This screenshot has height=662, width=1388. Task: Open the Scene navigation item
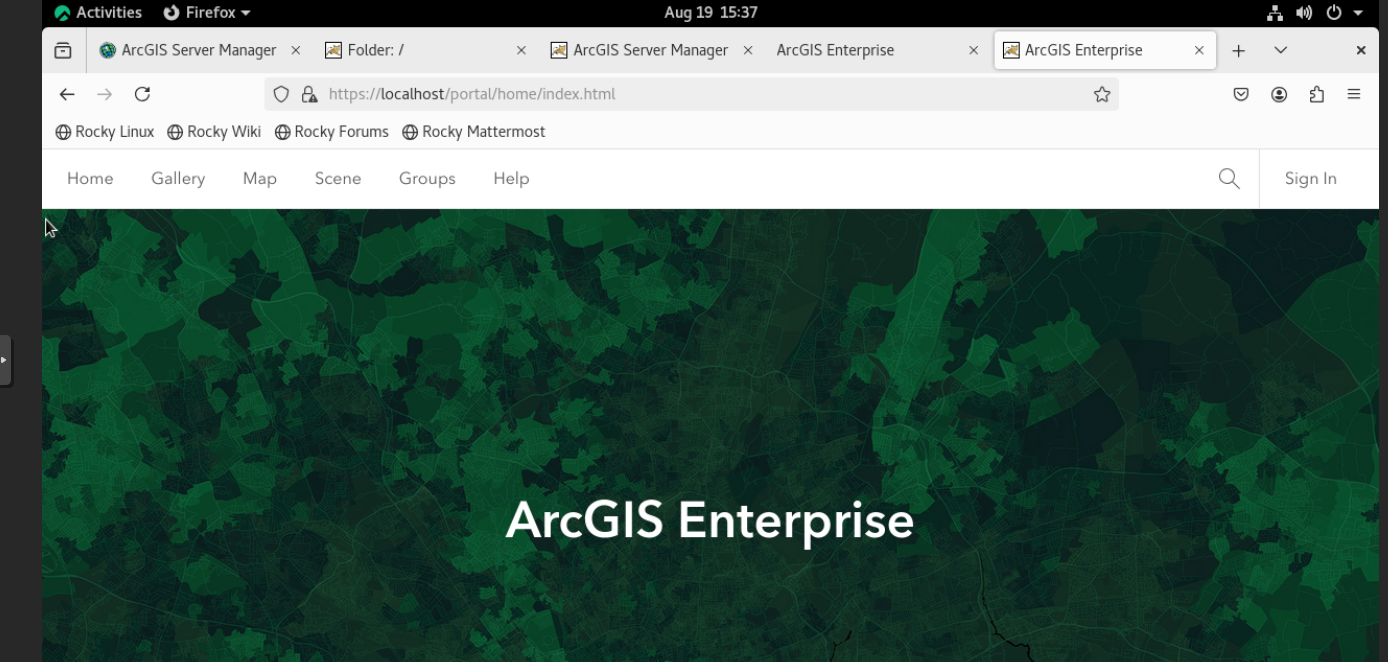[x=338, y=178]
